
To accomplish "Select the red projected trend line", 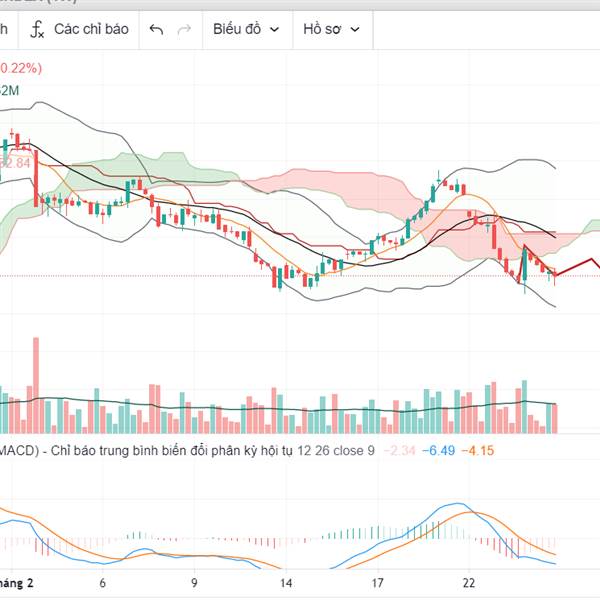I will 577,266.
